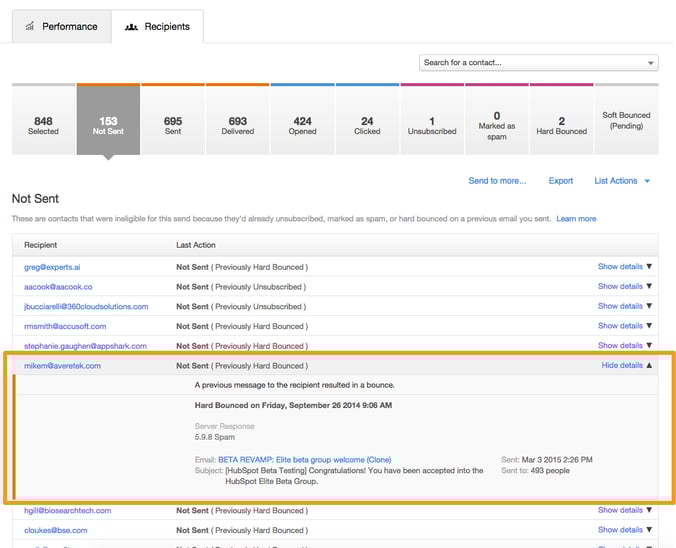
Task: Click the Learn more link
Action: pyautogui.click(x=576, y=219)
